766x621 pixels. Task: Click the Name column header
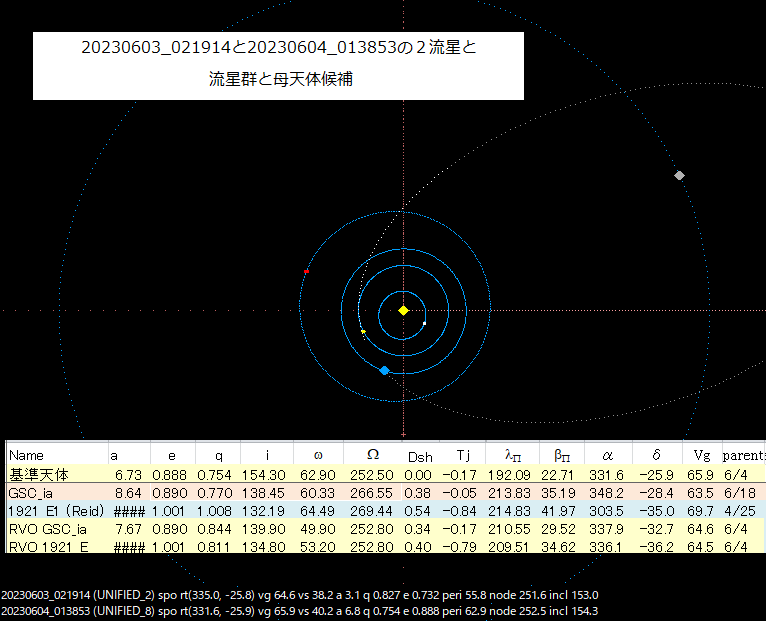pyautogui.click(x=27, y=455)
